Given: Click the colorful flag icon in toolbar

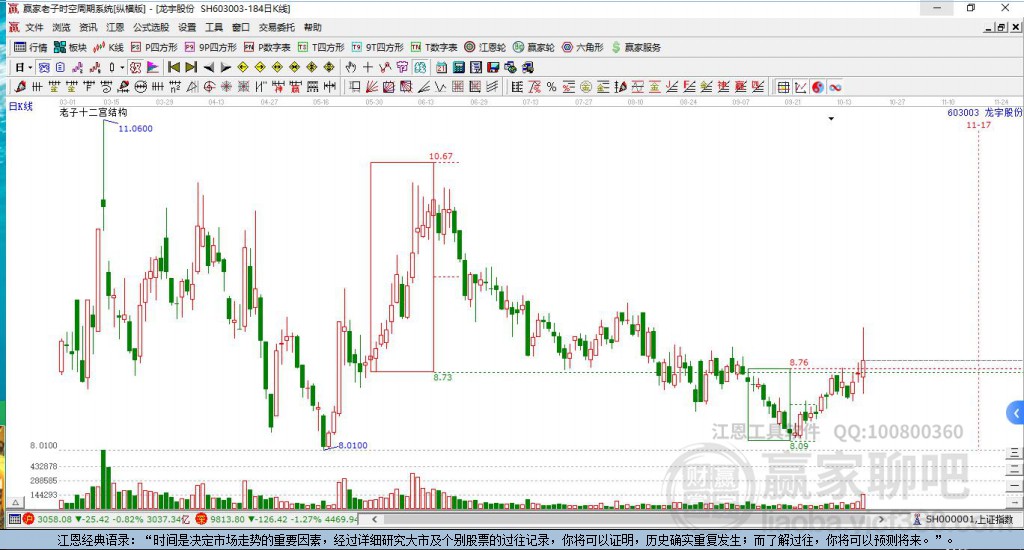Looking at the screenshot, I should pyautogui.click(x=153, y=67).
